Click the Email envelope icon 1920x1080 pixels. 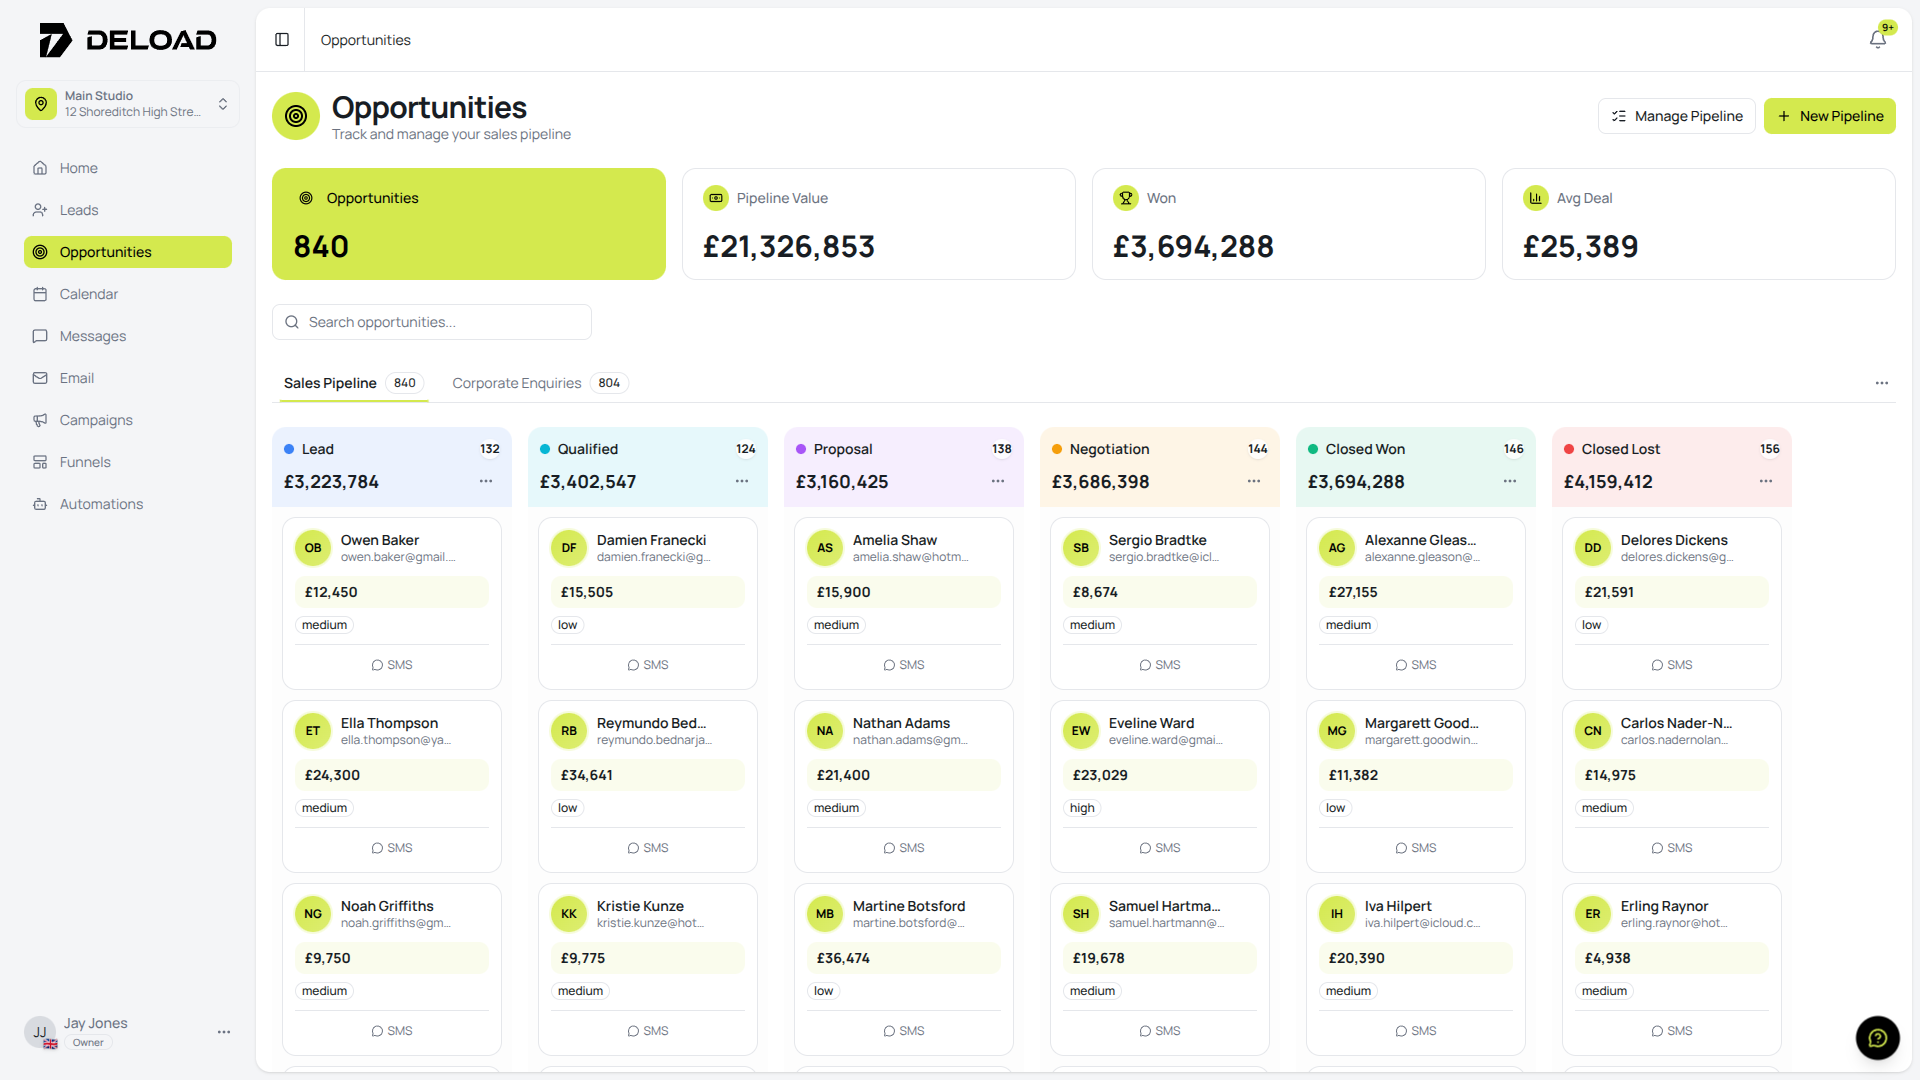[x=40, y=378]
